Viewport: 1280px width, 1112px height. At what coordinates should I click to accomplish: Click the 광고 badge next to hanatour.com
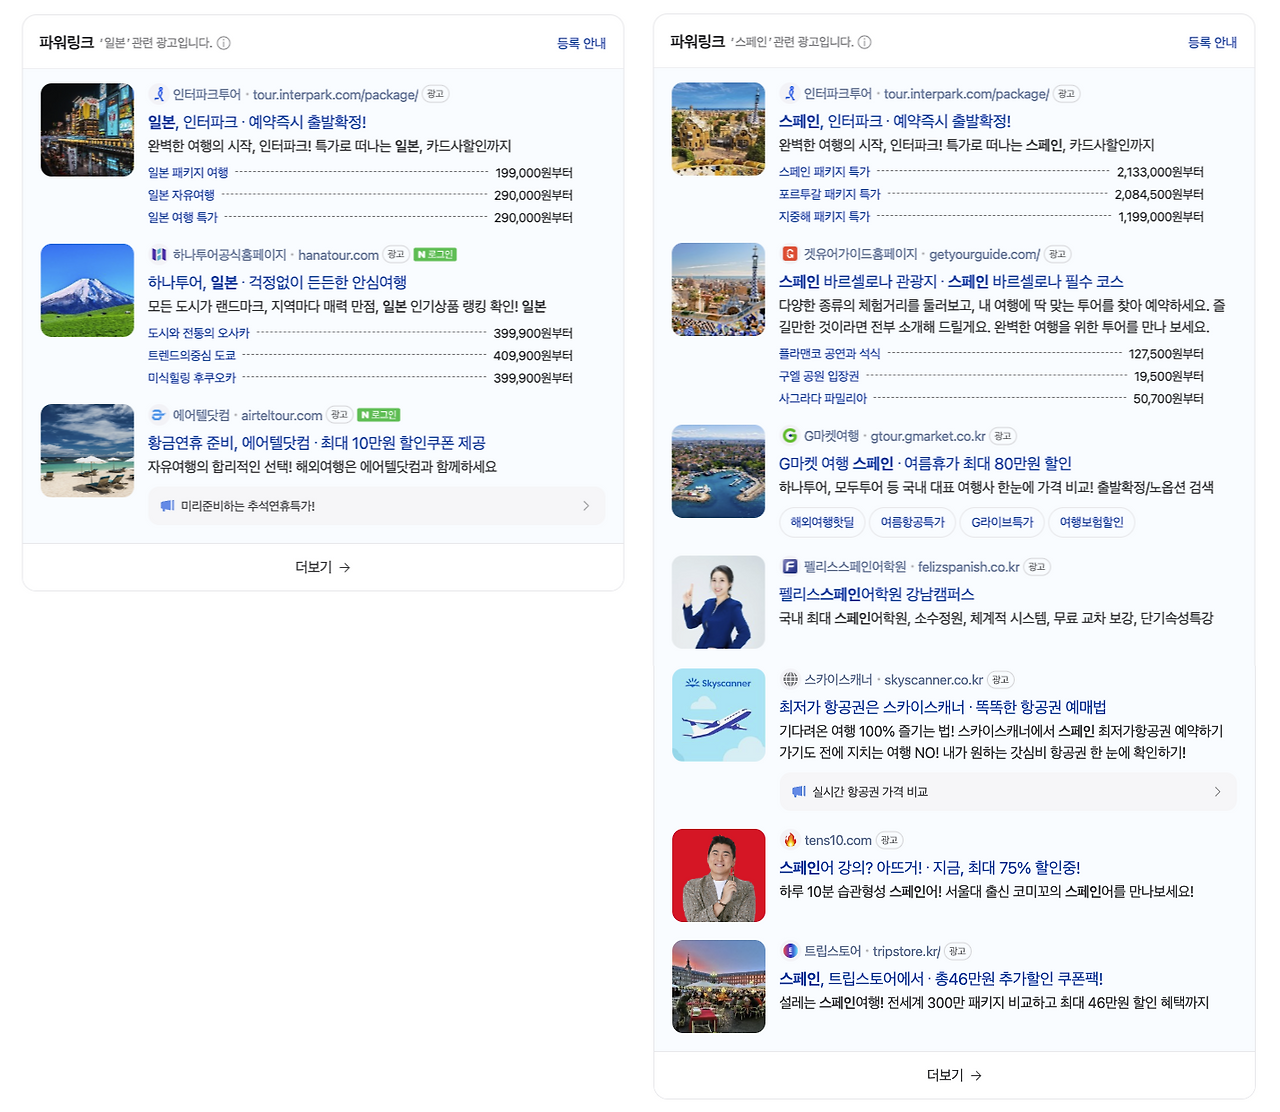click(x=396, y=255)
